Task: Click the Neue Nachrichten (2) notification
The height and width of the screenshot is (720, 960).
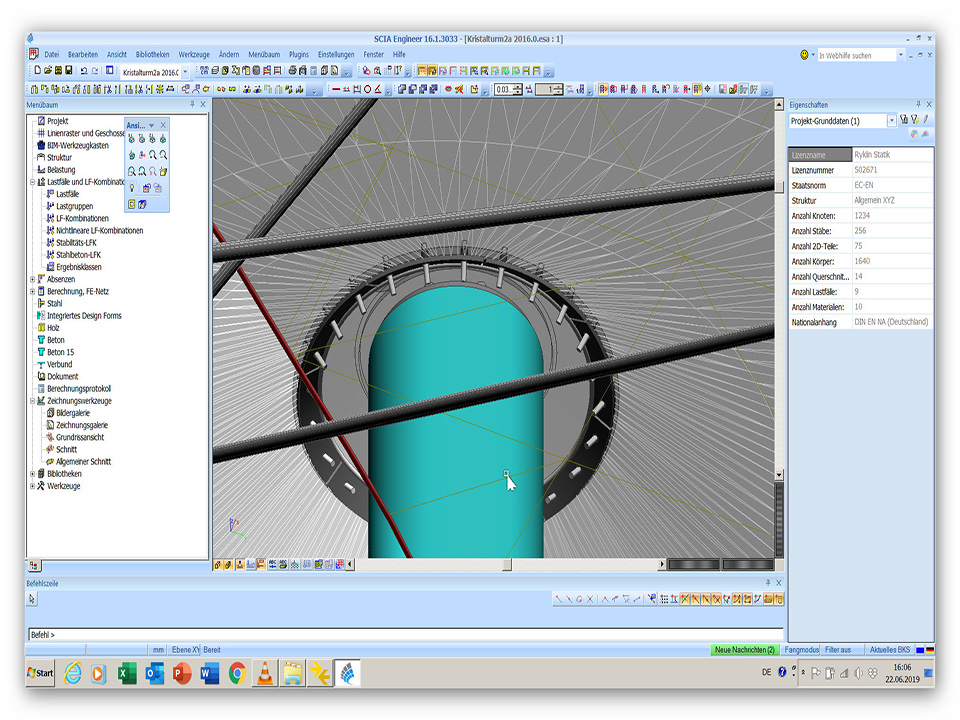Action: [744, 650]
